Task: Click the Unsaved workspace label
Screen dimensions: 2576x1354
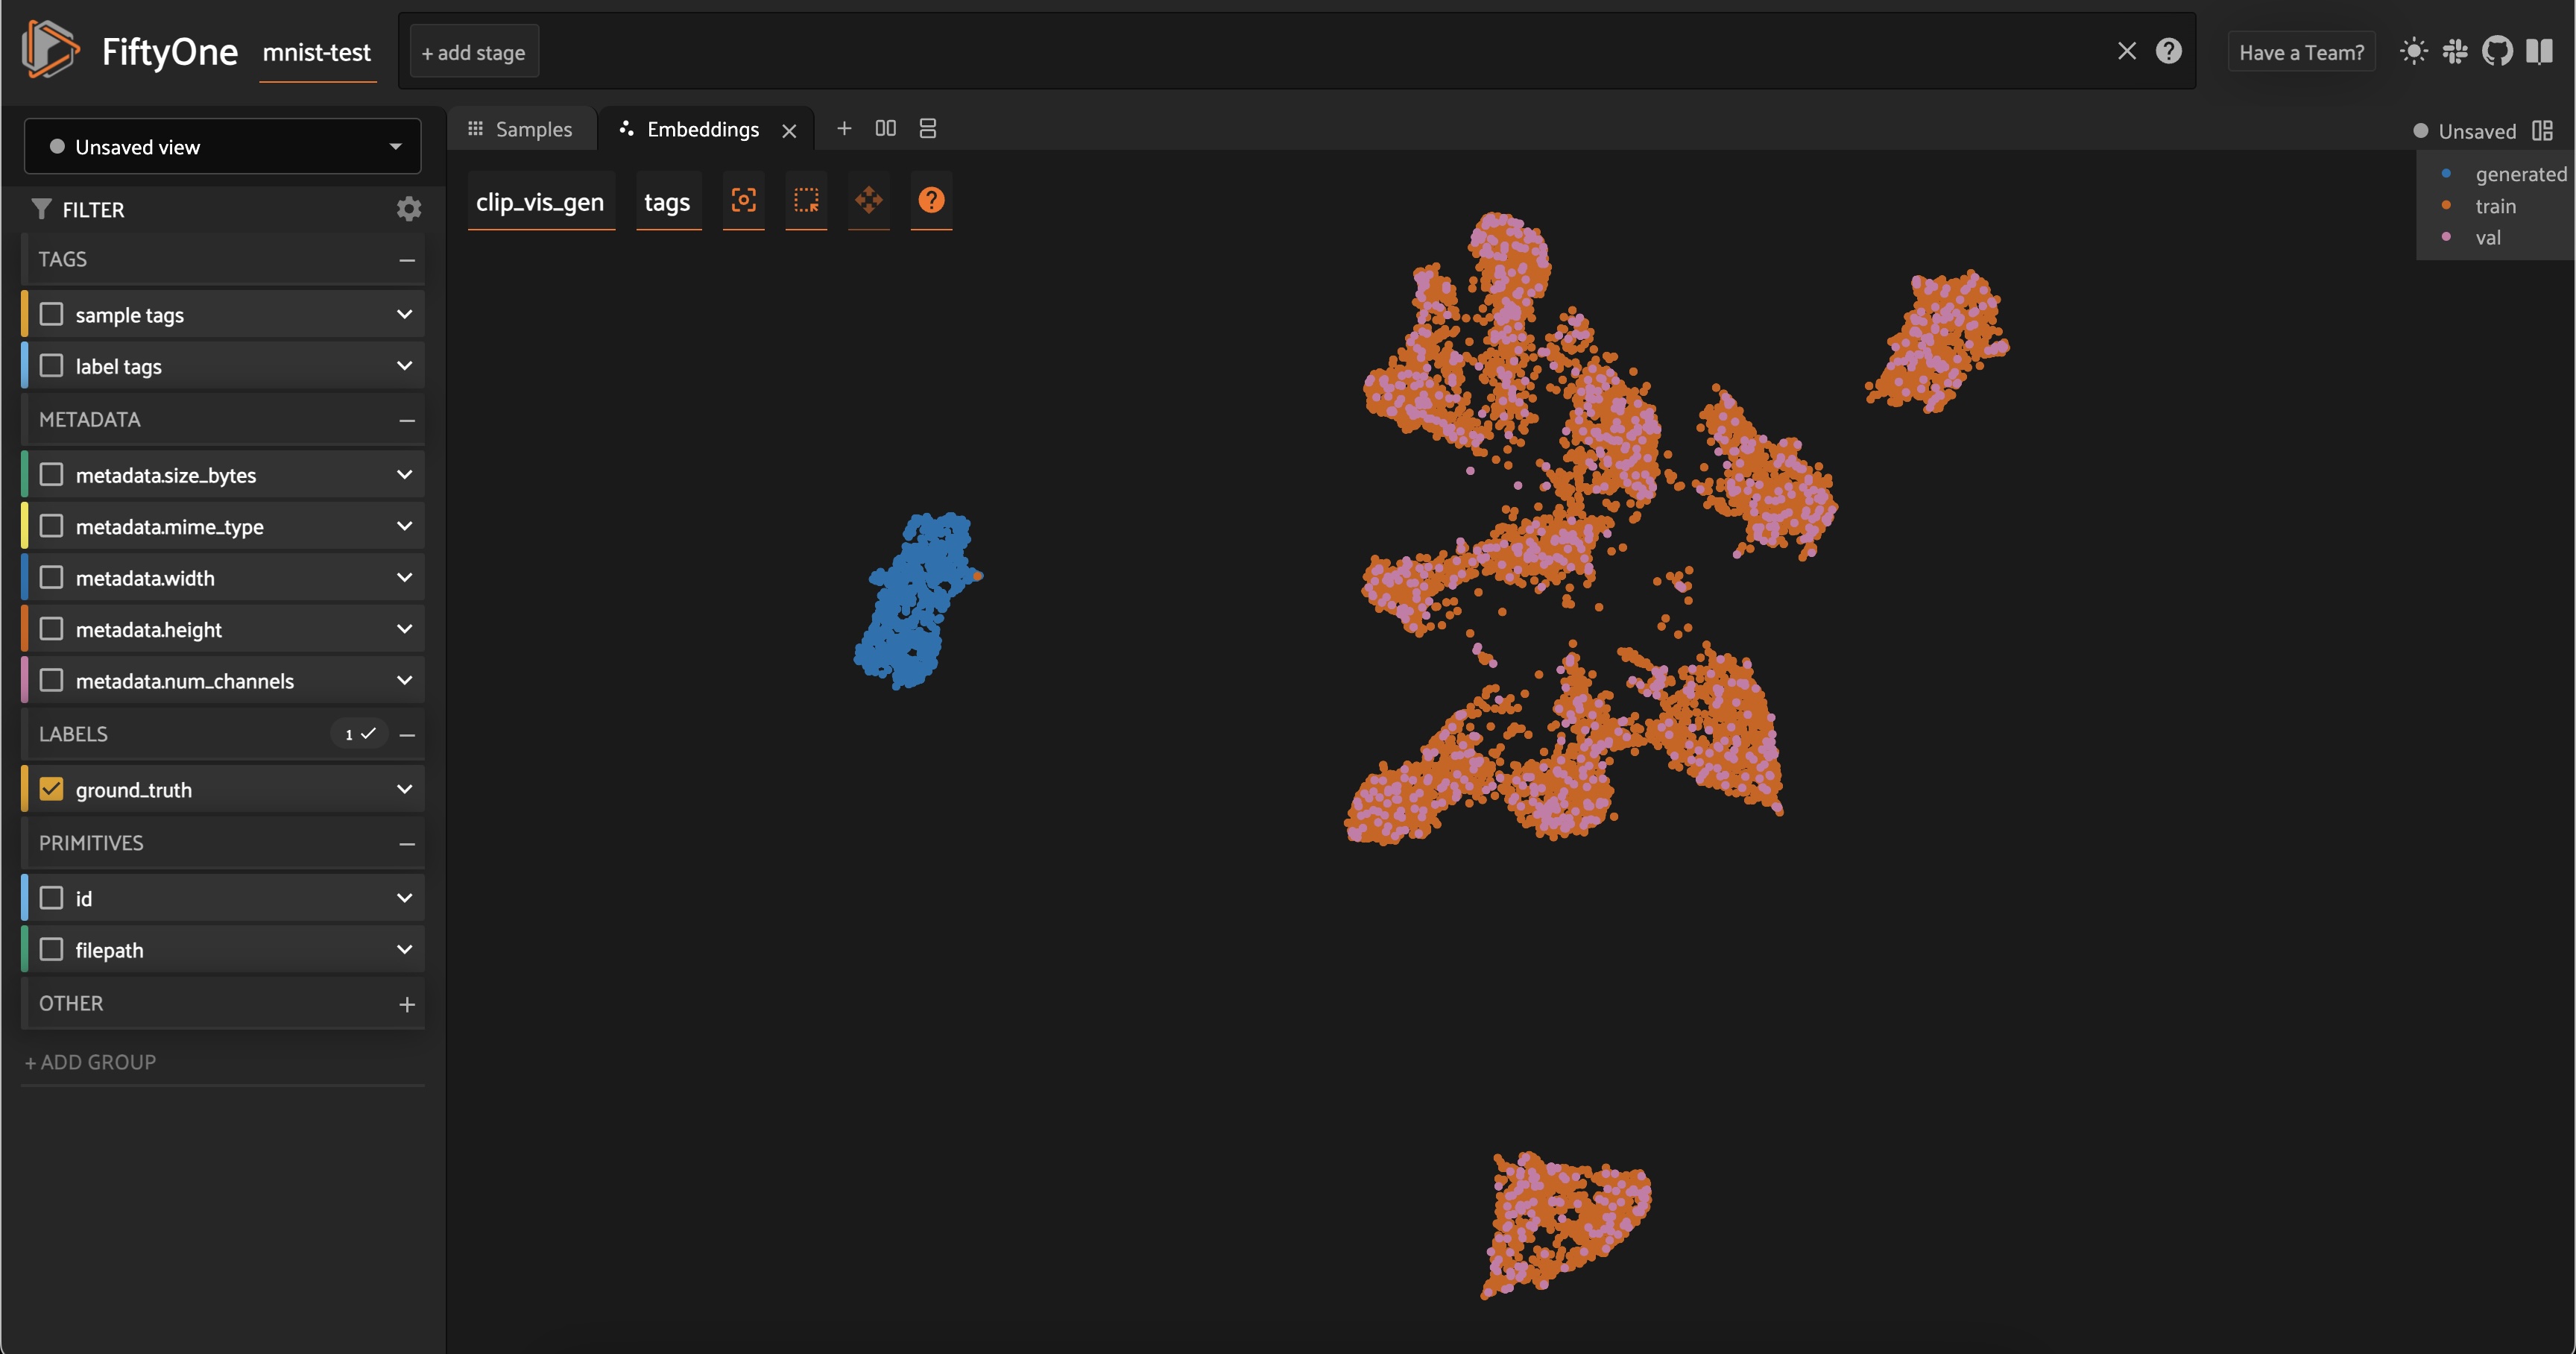Action: click(x=2477, y=131)
